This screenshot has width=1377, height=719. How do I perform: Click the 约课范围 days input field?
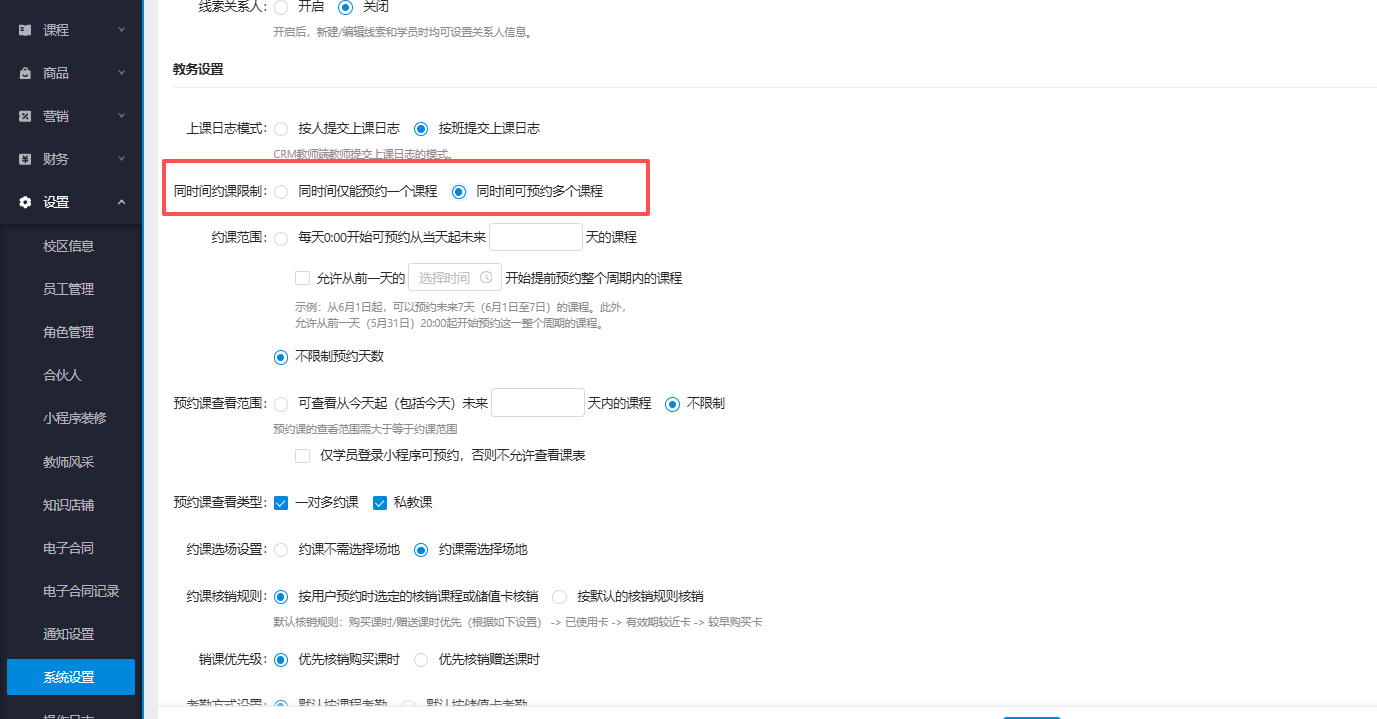[536, 236]
